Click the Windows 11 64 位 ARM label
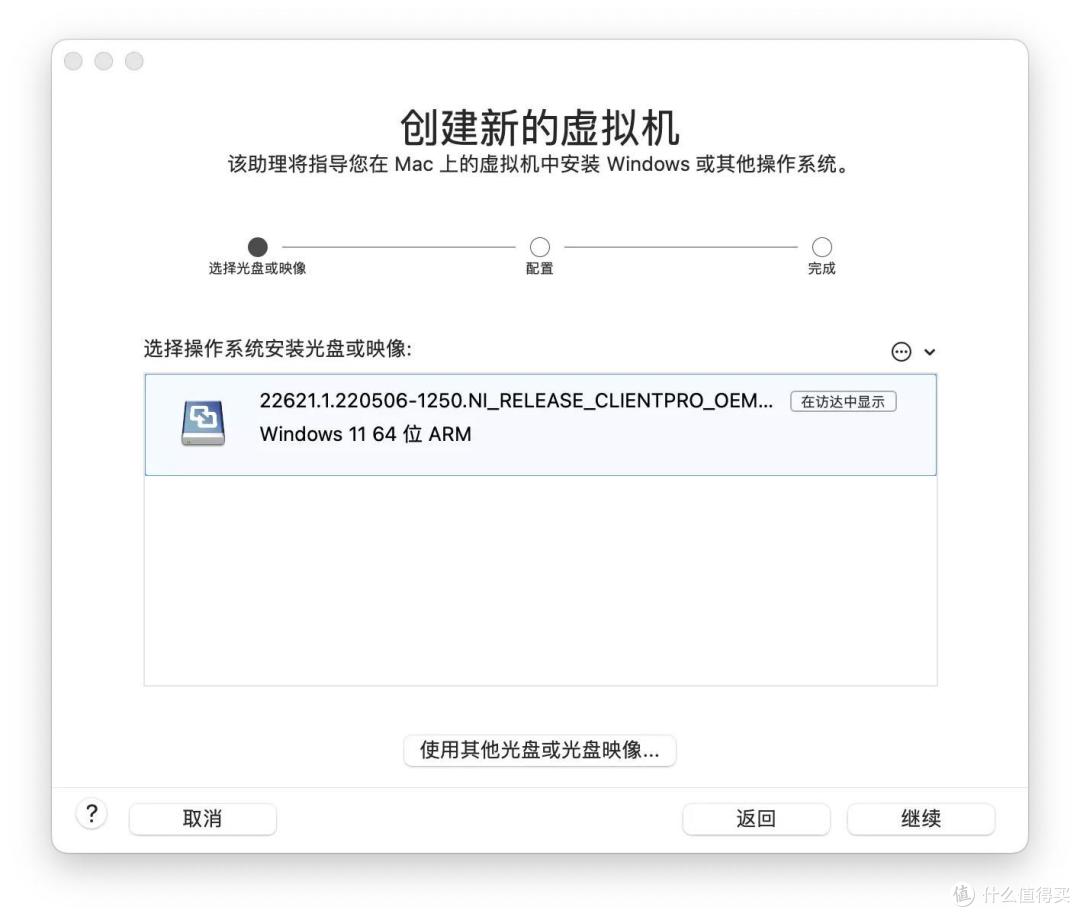 coord(366,434)
